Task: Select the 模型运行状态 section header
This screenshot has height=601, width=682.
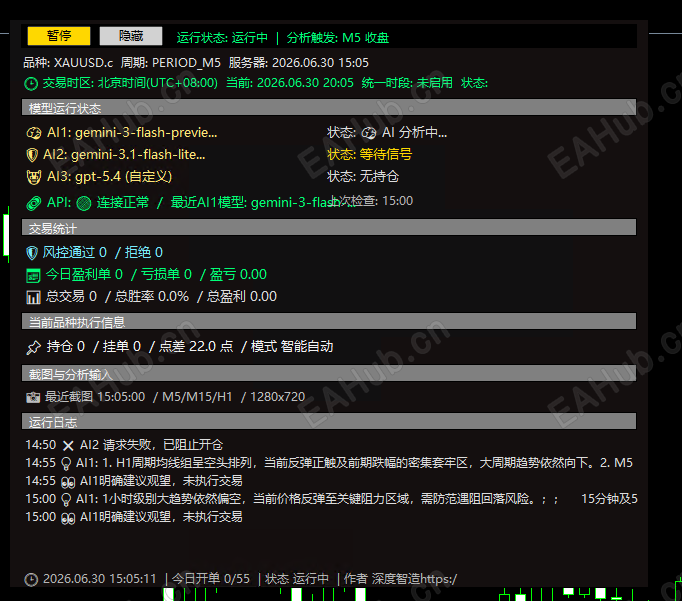Action: pos(329,107)
